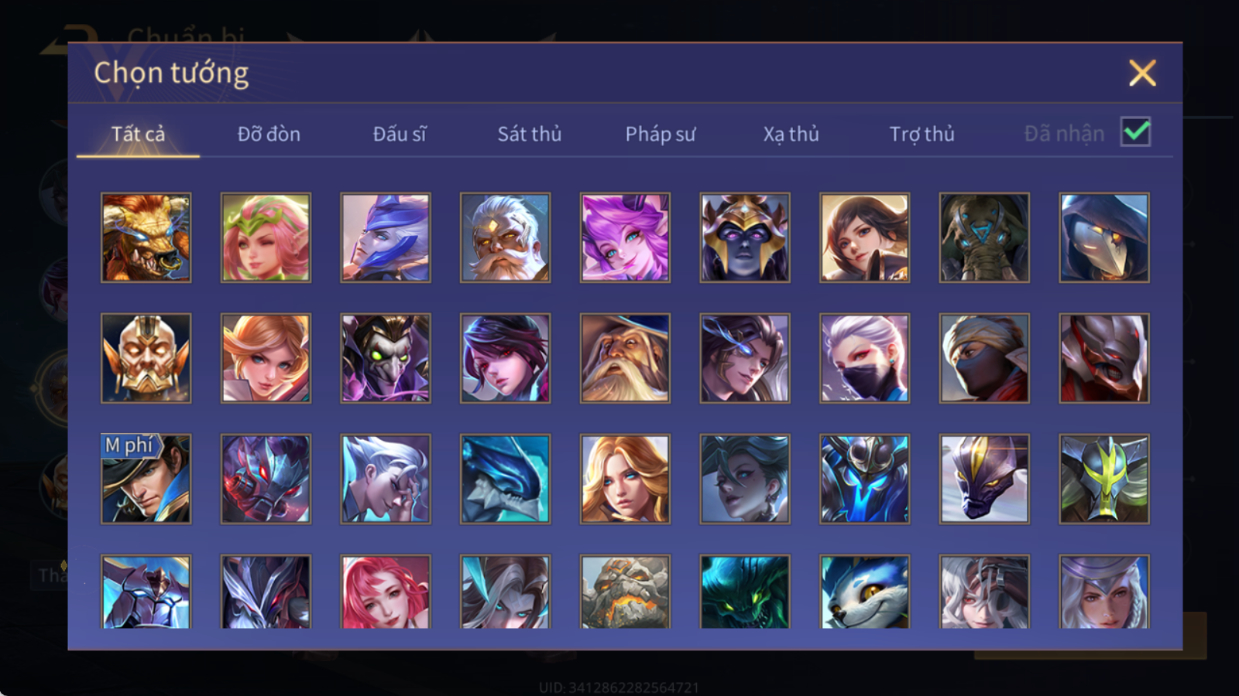Screen dimensions: 1239x696
Task: Choose the rock golem hero portrait
Action: coord(625,592)
